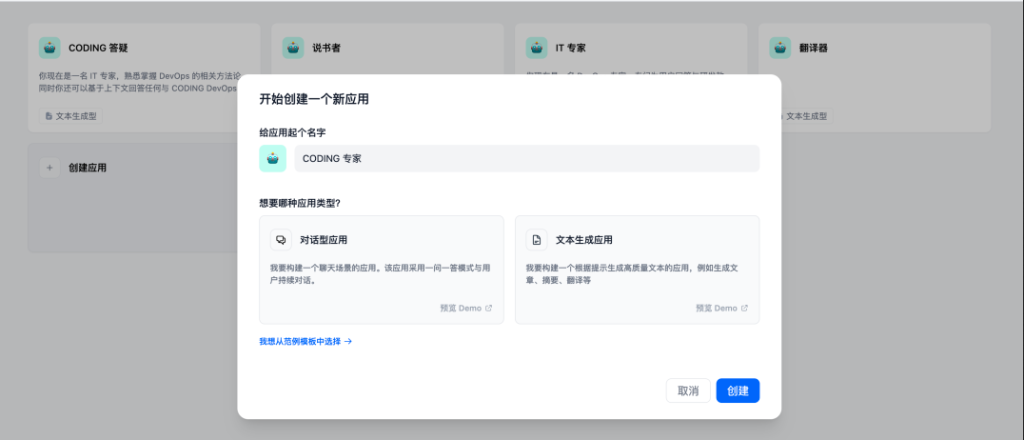Open the 翻译器 app card title

(813, 47)
